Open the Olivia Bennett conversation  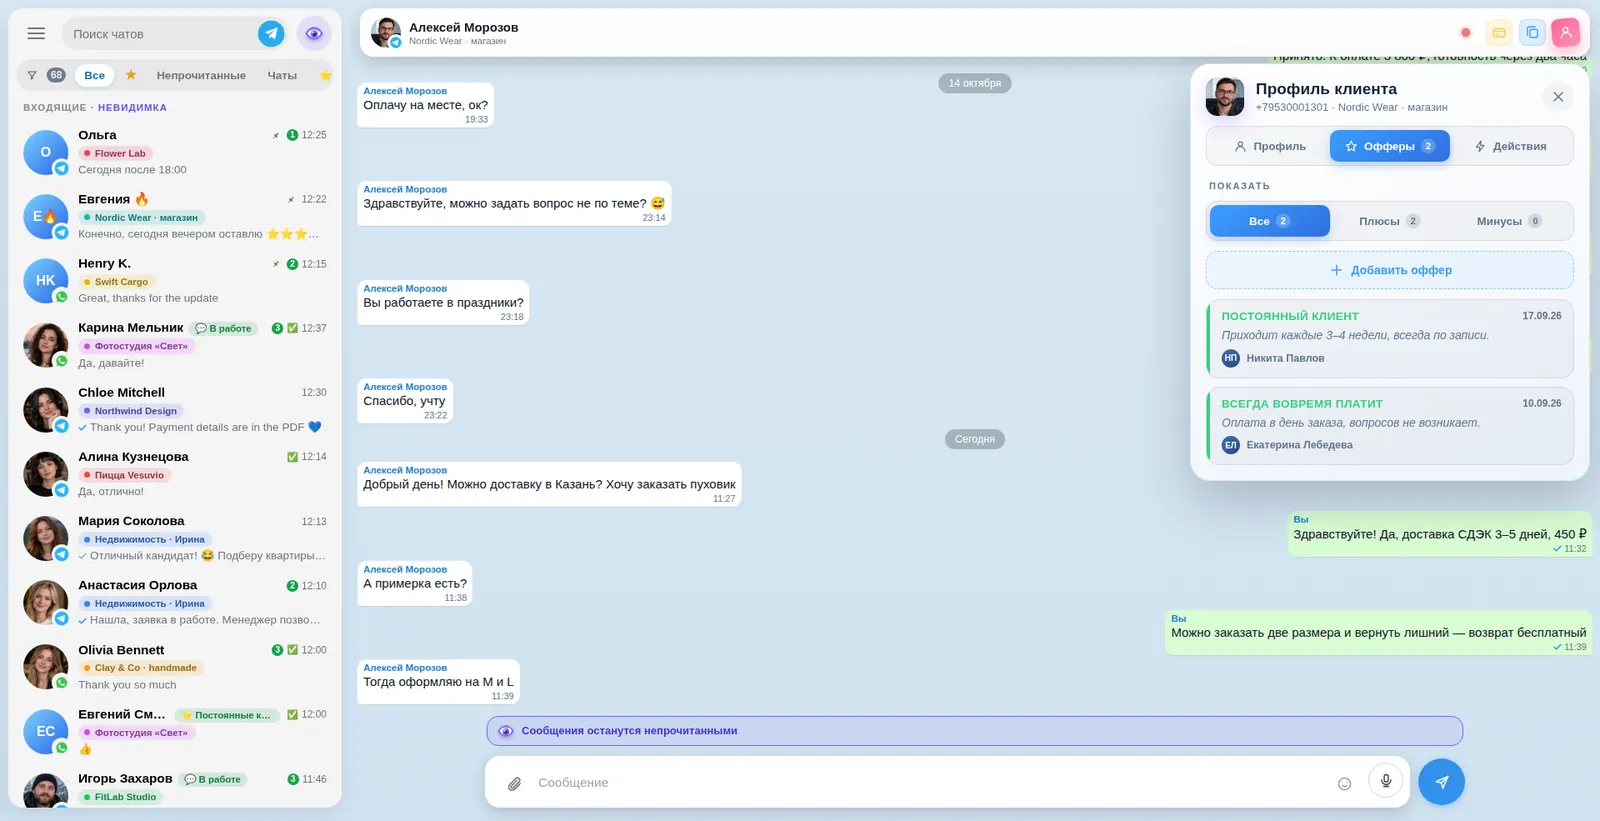(x=175, y=667)
